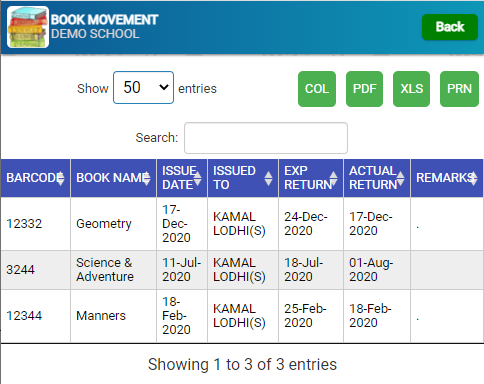Select the Science & Adventure row
The image size is (484, 384).
coord(242,270)
